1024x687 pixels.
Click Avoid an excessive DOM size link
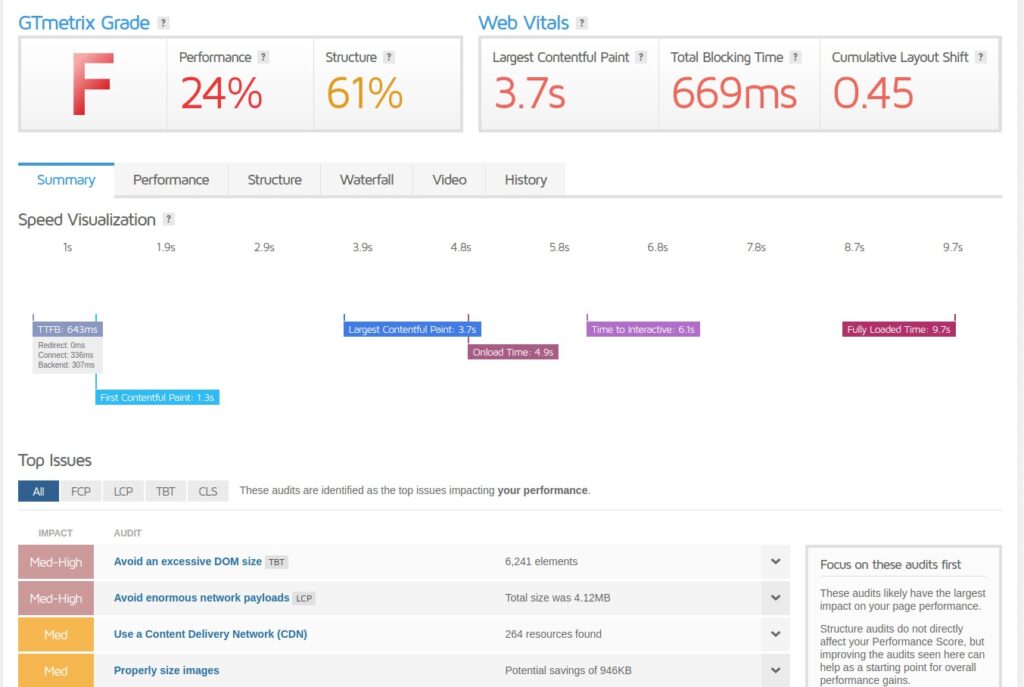coord(187,562)
